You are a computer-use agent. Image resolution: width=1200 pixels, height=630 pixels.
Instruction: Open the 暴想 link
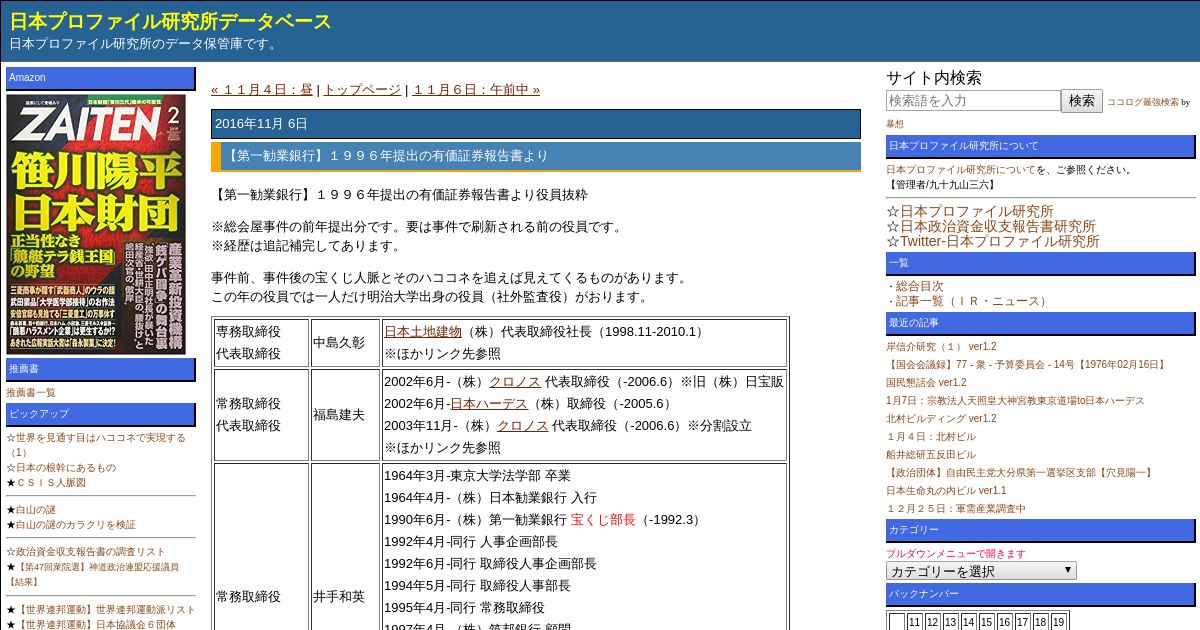894,124
